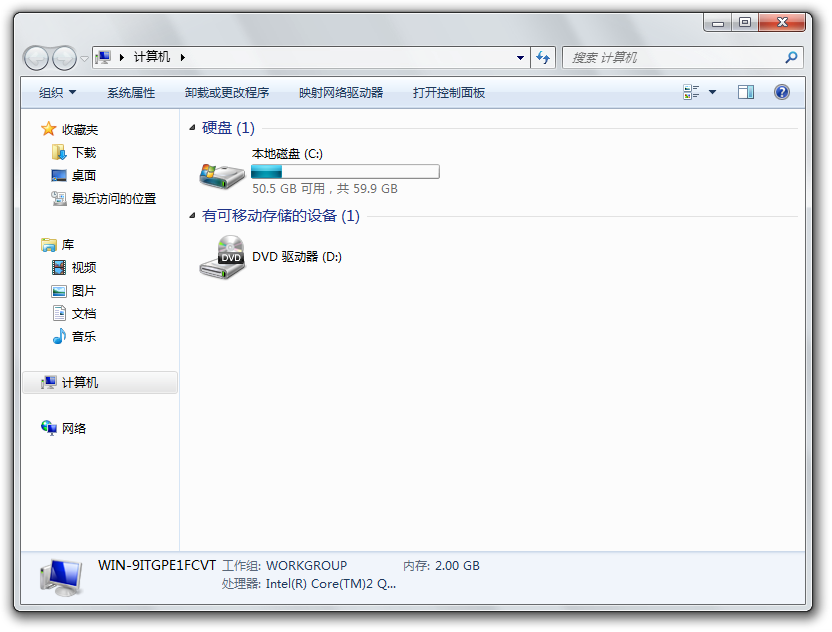
Task: Click the Back navigation arrow
Action: tap(37, 58)
